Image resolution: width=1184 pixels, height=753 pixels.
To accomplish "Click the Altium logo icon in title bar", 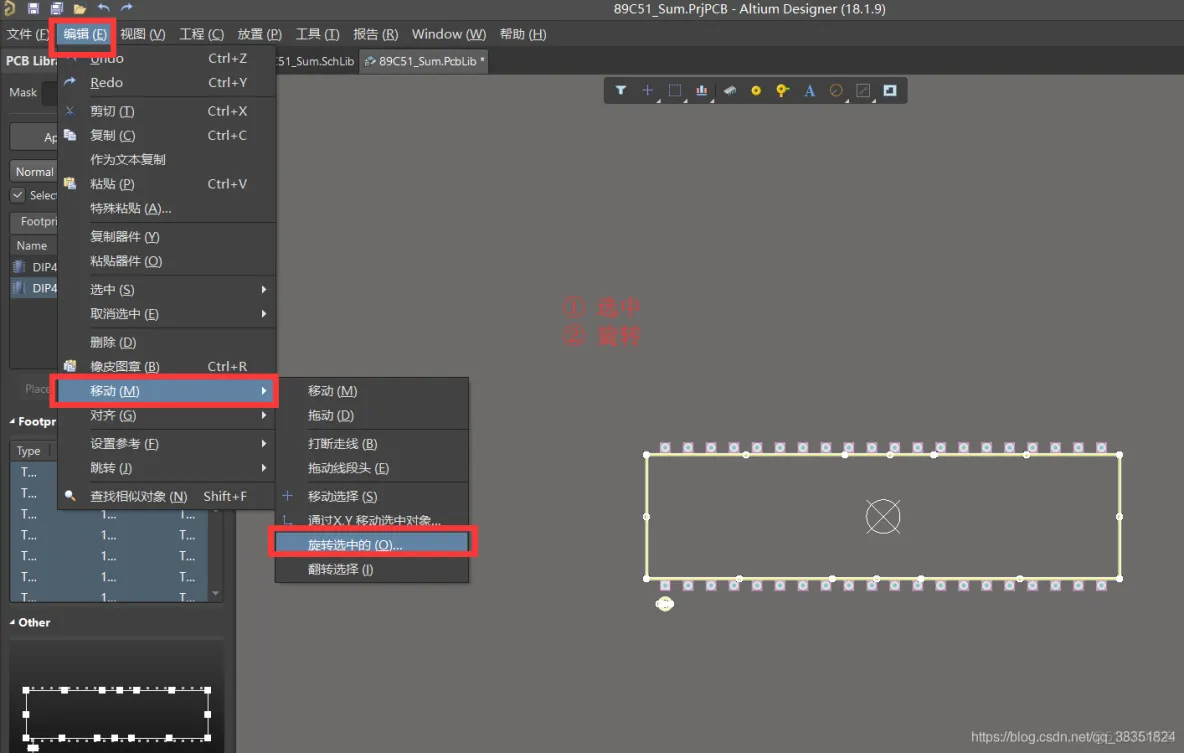I will pos(9,8).
